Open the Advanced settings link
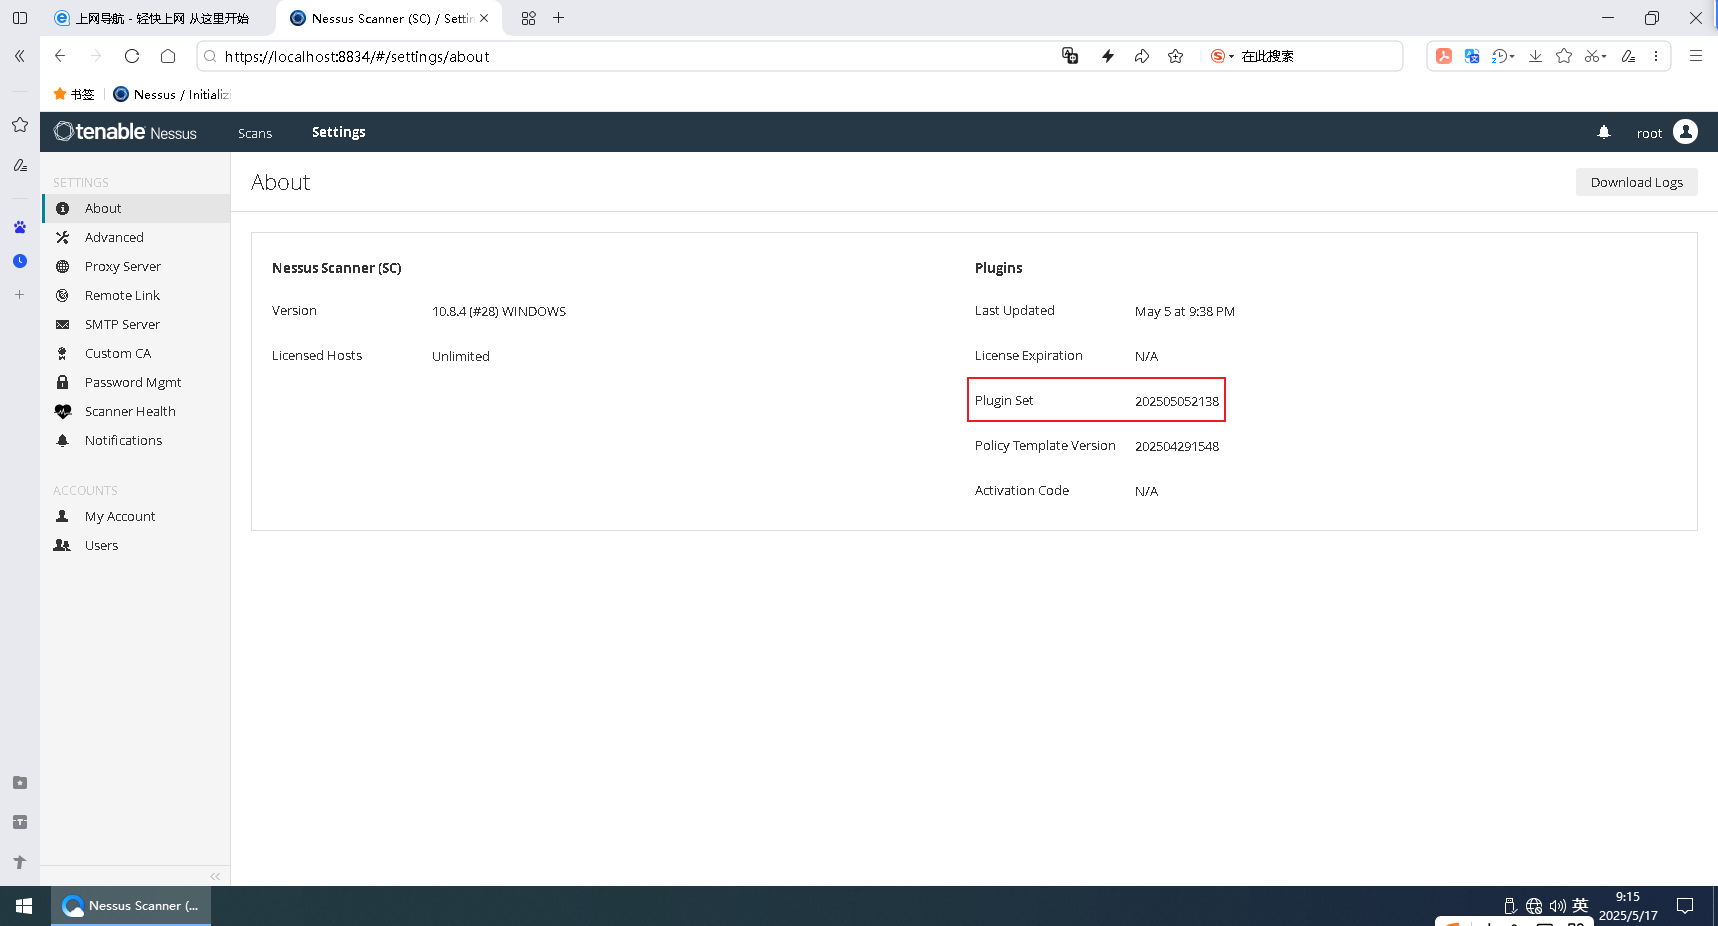Image resolution: width=1718 pixels, height=926 pixels. 114,238
